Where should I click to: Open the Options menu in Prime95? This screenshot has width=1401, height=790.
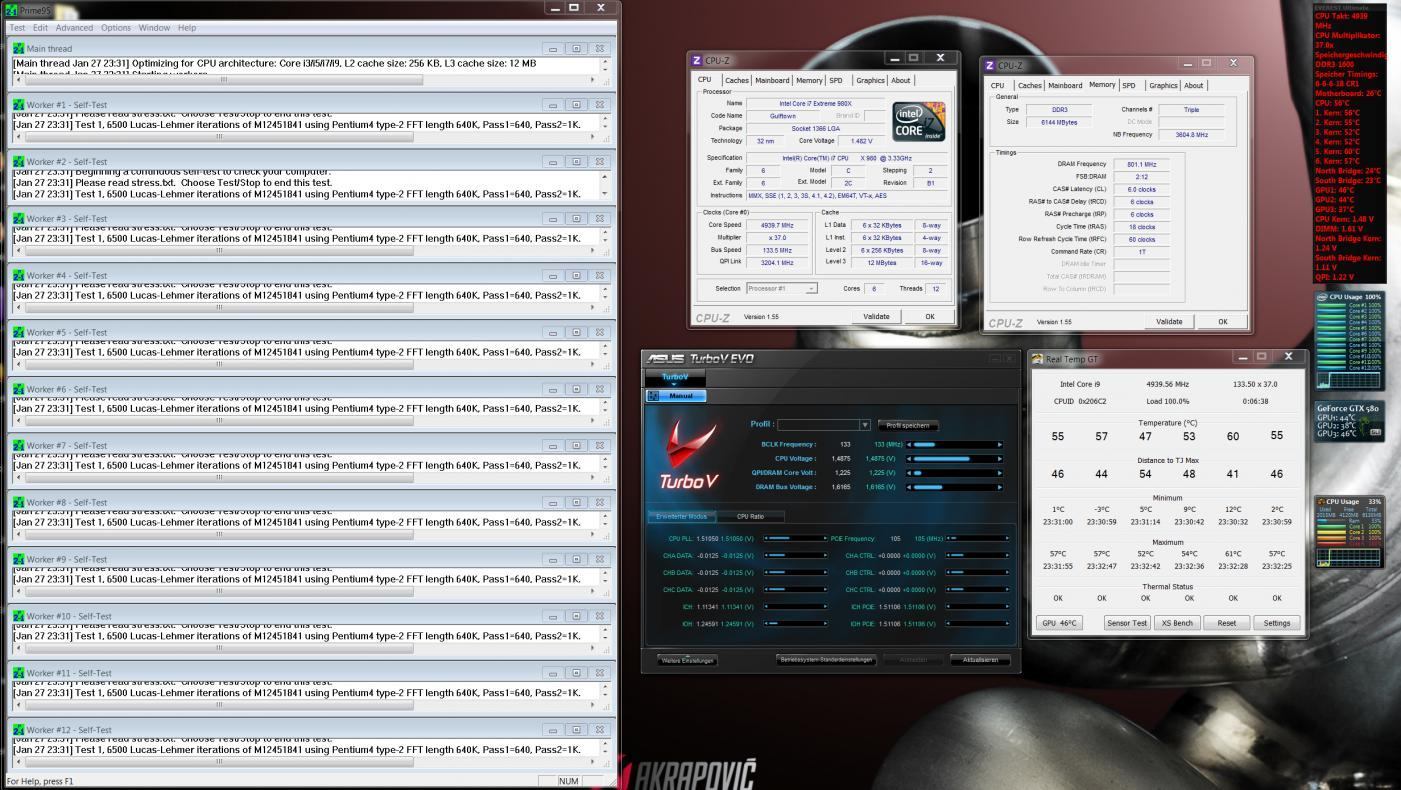116,27
